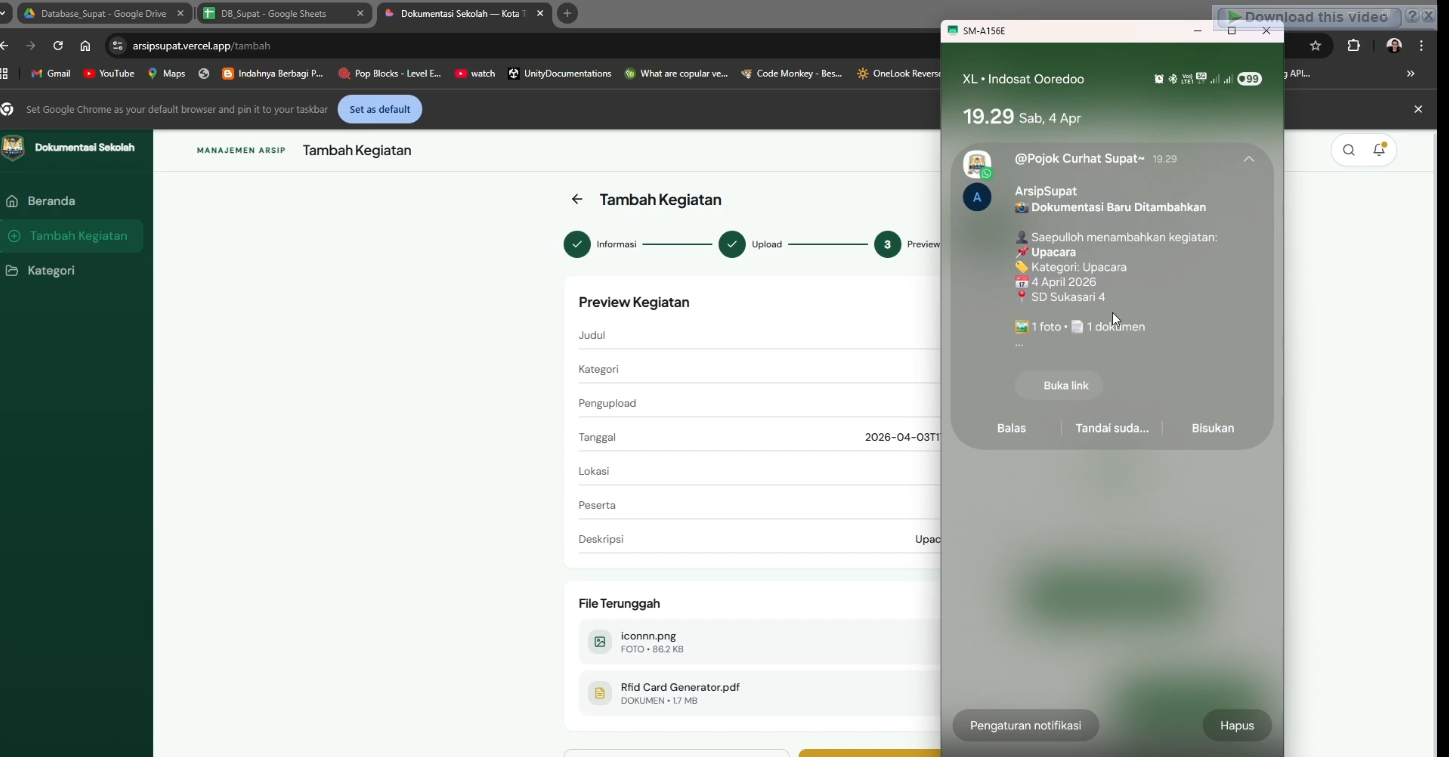
Task: Open the notification bell icon
Action: 1380,150
